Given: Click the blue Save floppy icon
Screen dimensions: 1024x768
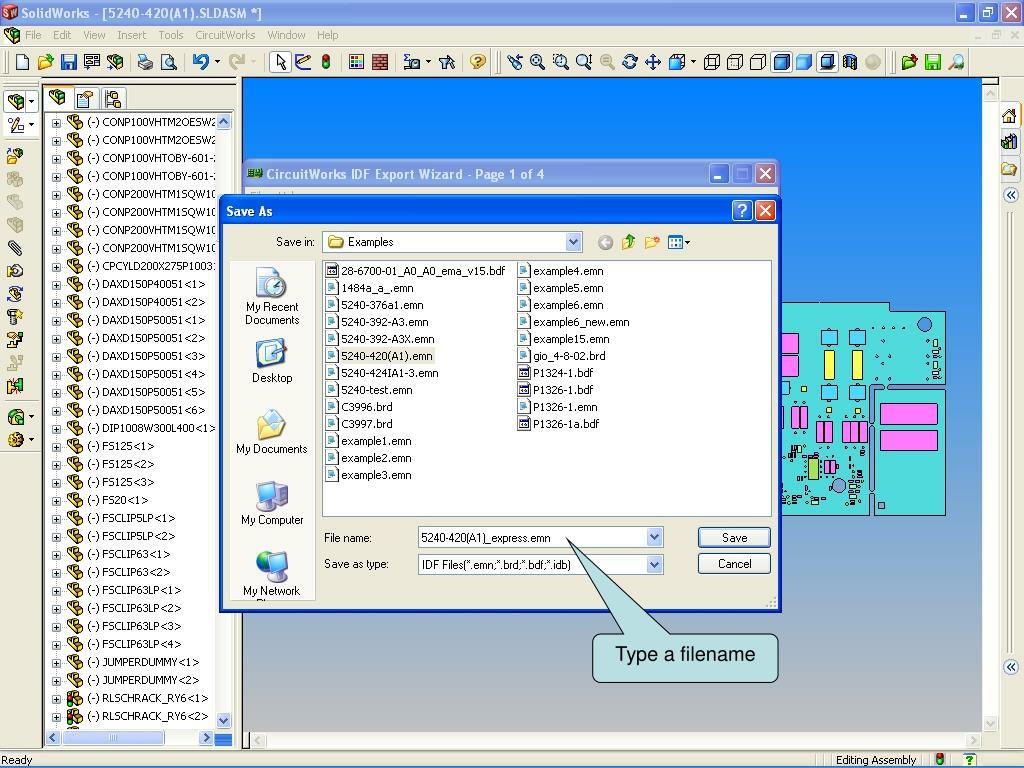Looking at the screenshot, I should point(69,62).
